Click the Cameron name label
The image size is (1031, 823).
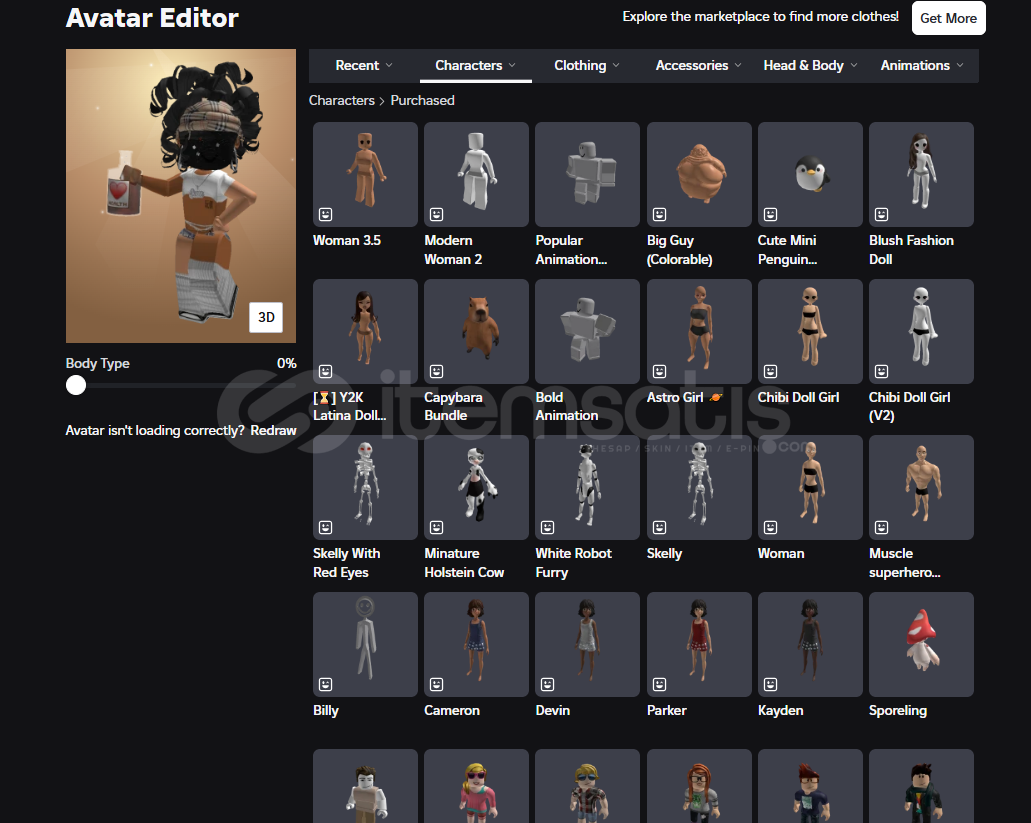[x=452, y=711]
